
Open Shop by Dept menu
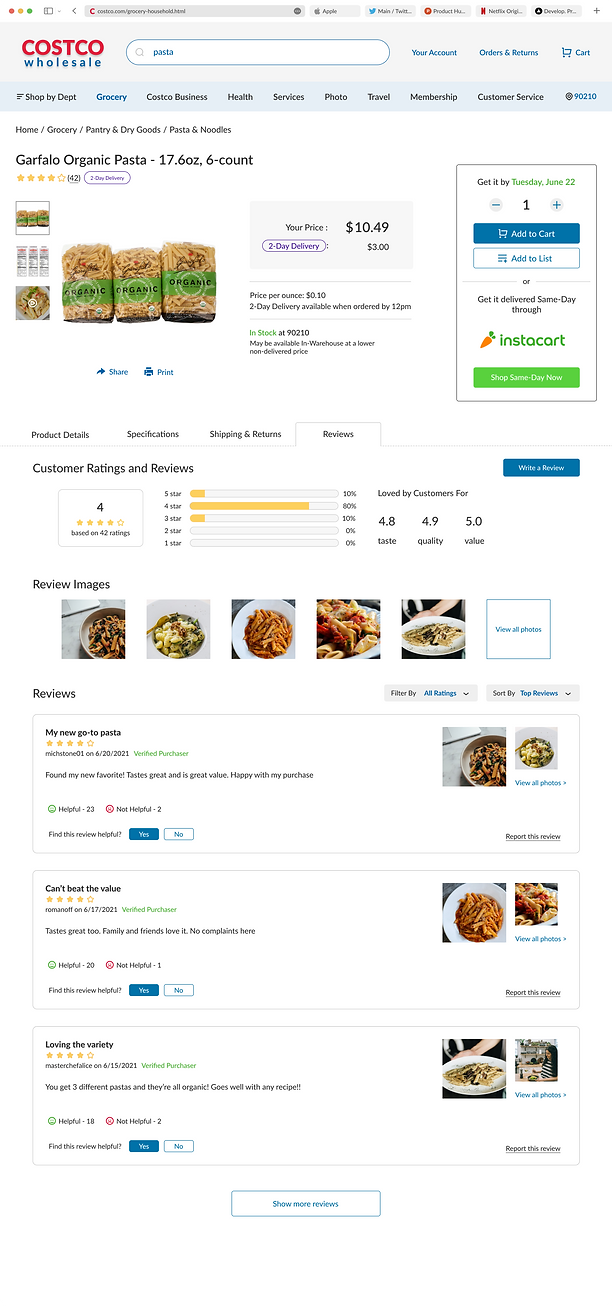point(47,97)
